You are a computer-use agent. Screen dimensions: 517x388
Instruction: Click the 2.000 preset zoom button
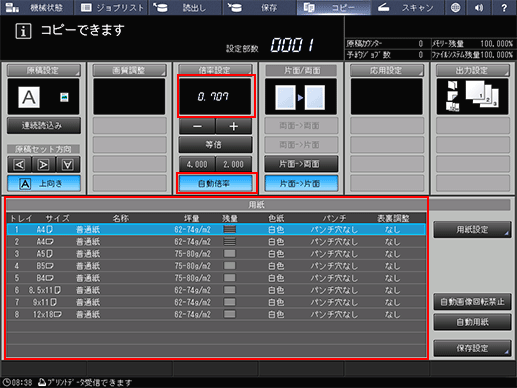coord(234,164)
